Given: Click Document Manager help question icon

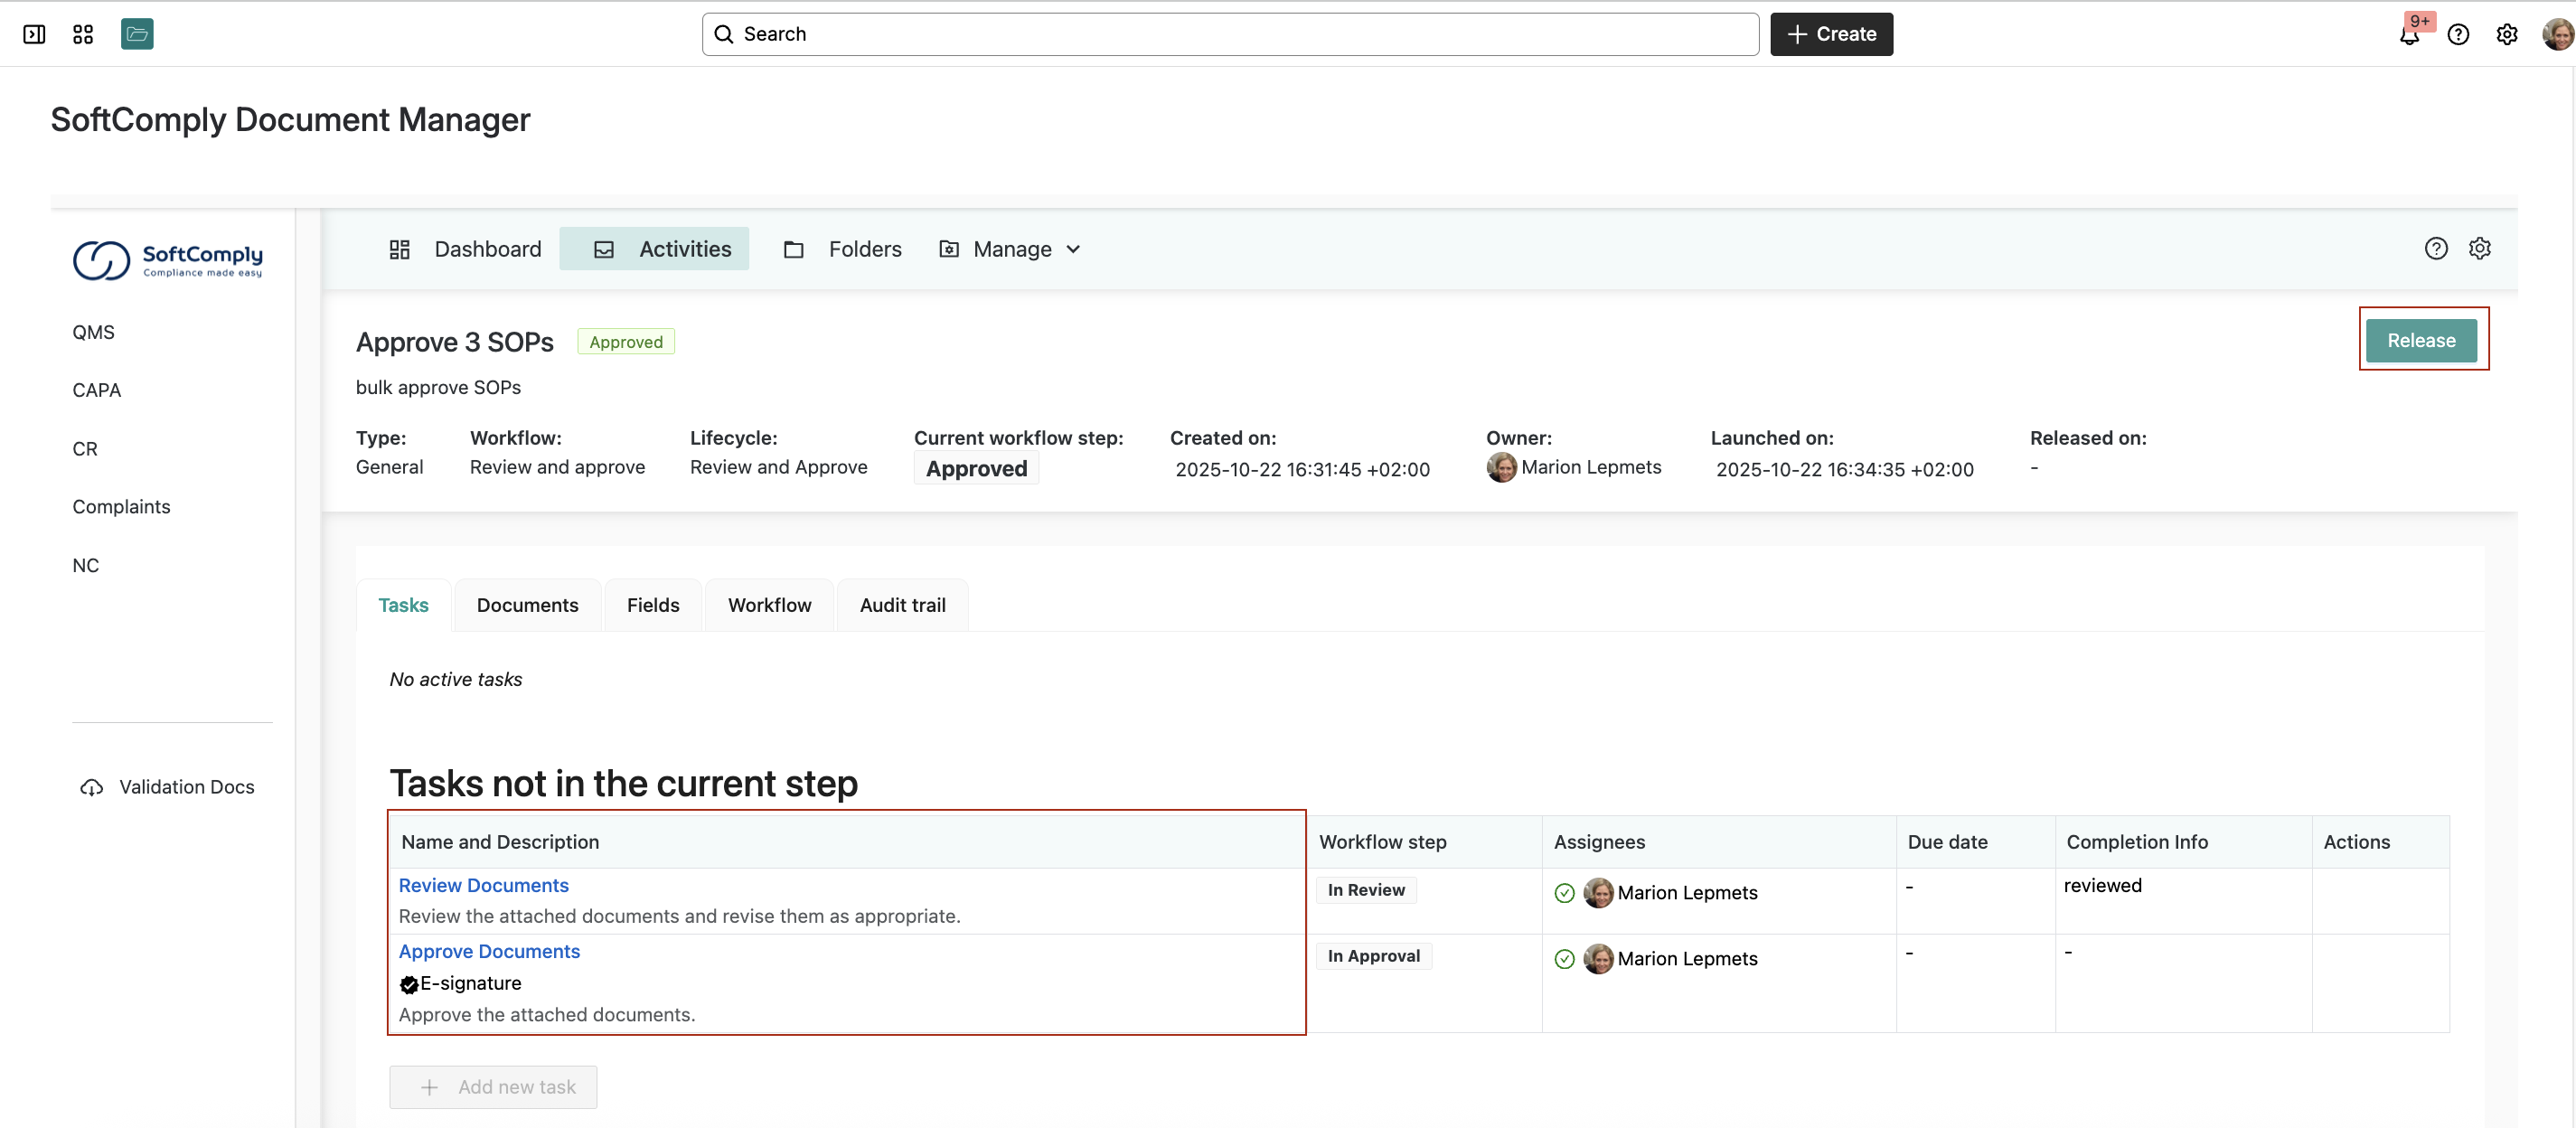Looking at the screenshot, I should coord(2435,249).
